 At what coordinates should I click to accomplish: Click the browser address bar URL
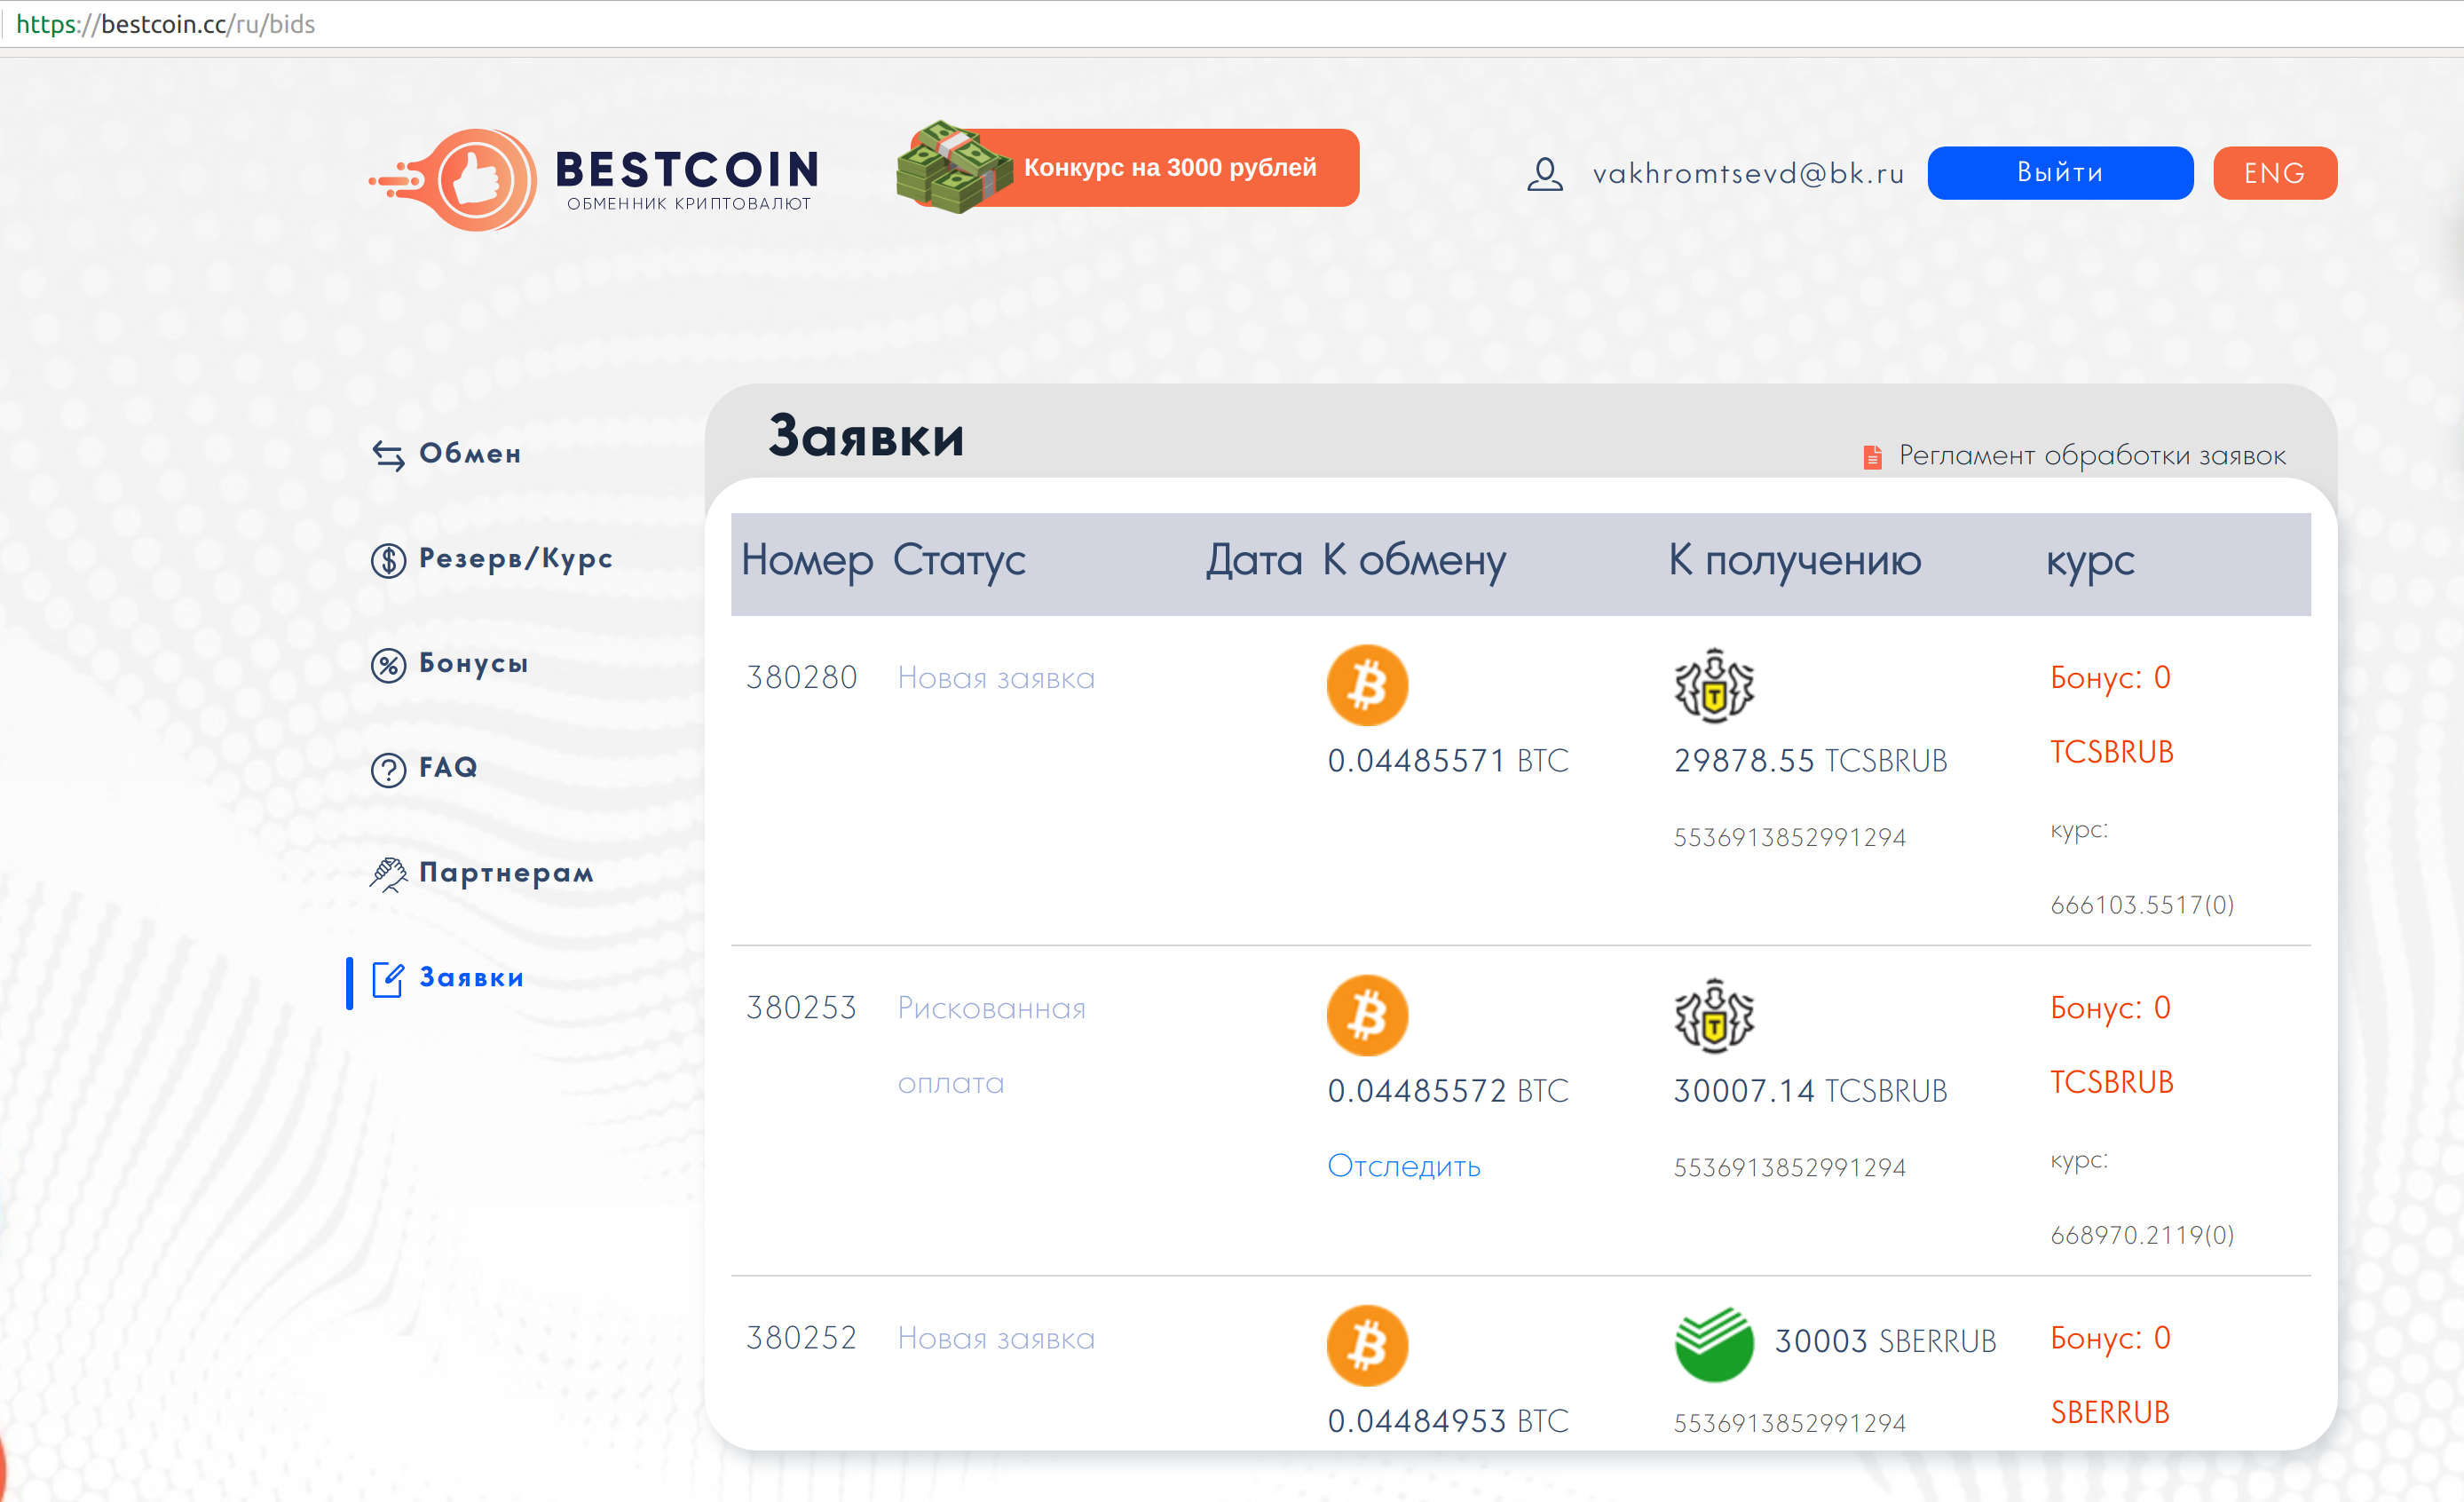pos(165,24)
